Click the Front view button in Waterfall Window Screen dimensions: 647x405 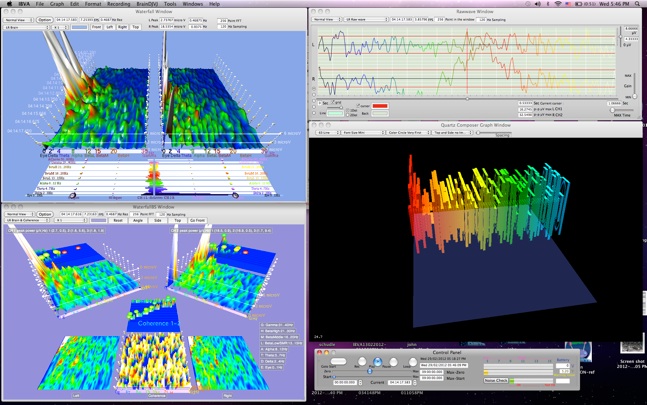pos(97,27)
